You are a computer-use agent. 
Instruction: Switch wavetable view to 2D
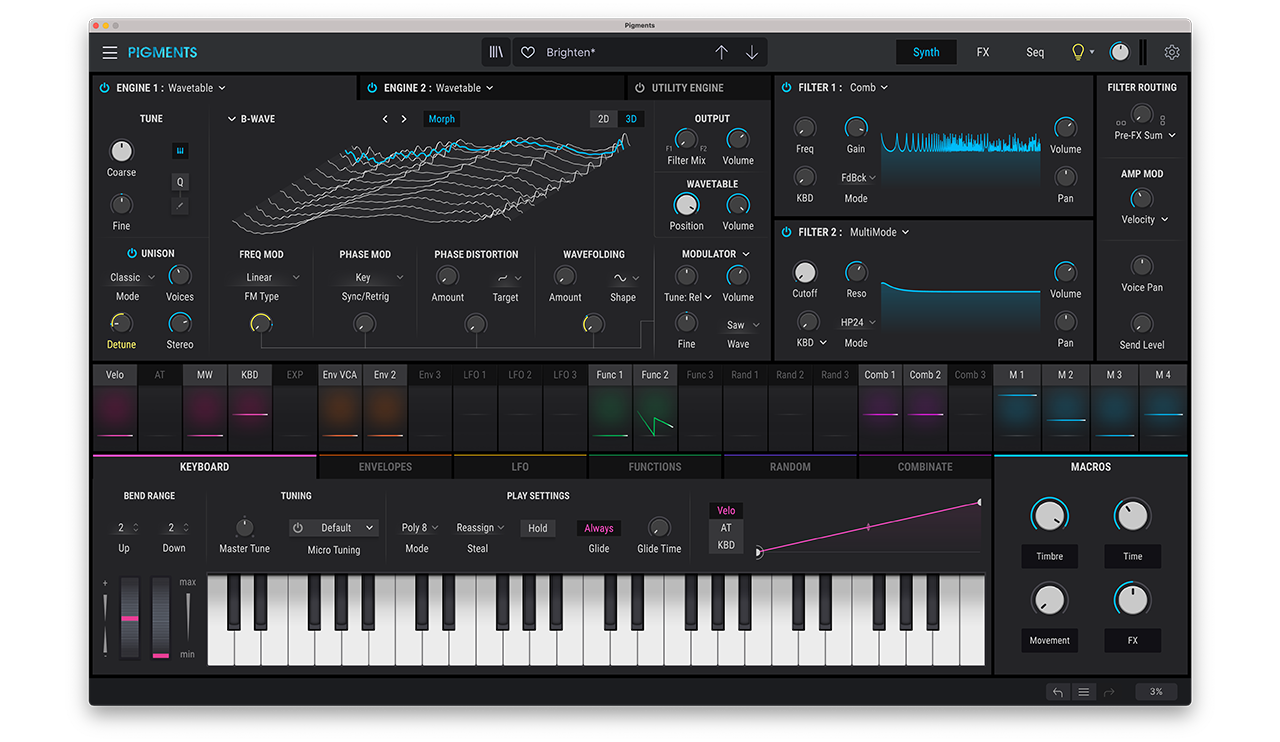tap(604, 119)
